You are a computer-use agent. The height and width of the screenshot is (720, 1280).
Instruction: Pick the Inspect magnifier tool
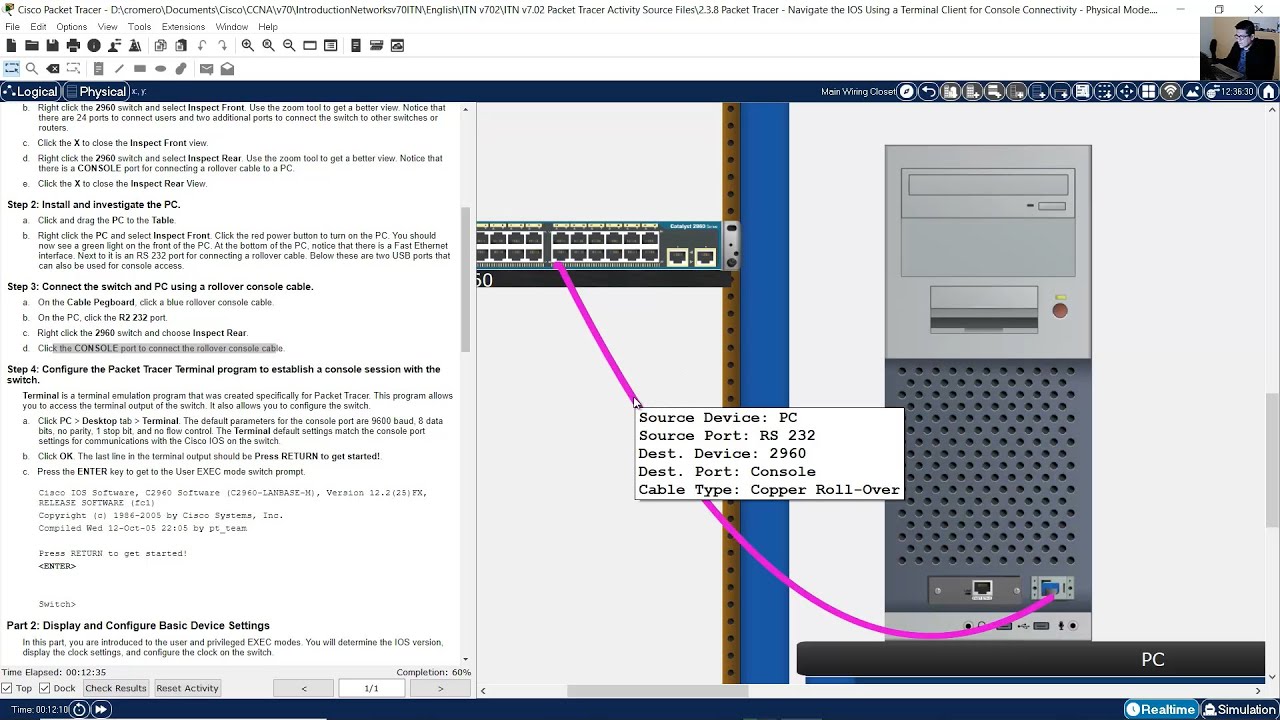click(32, 69)
